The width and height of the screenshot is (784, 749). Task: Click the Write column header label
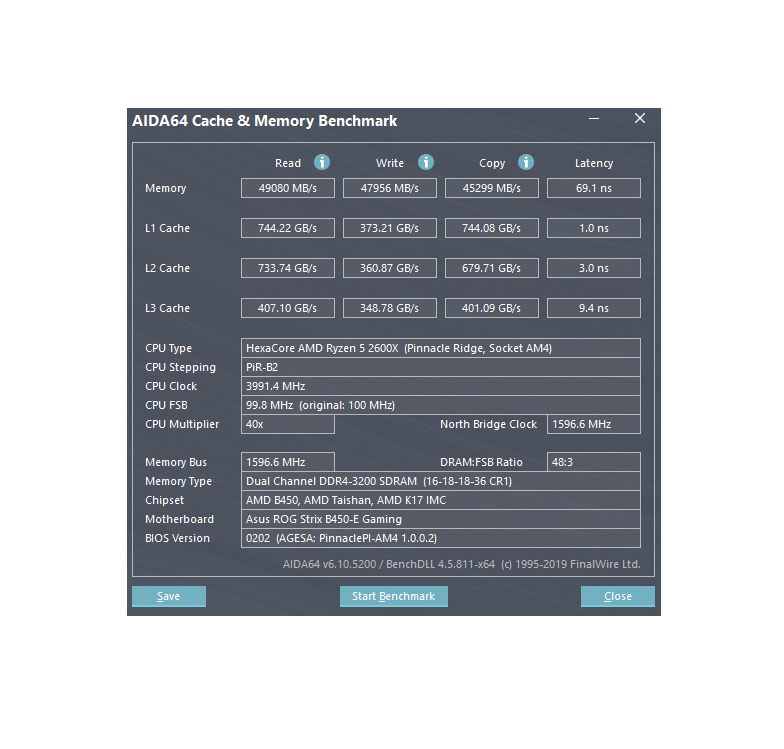(390, 163)
